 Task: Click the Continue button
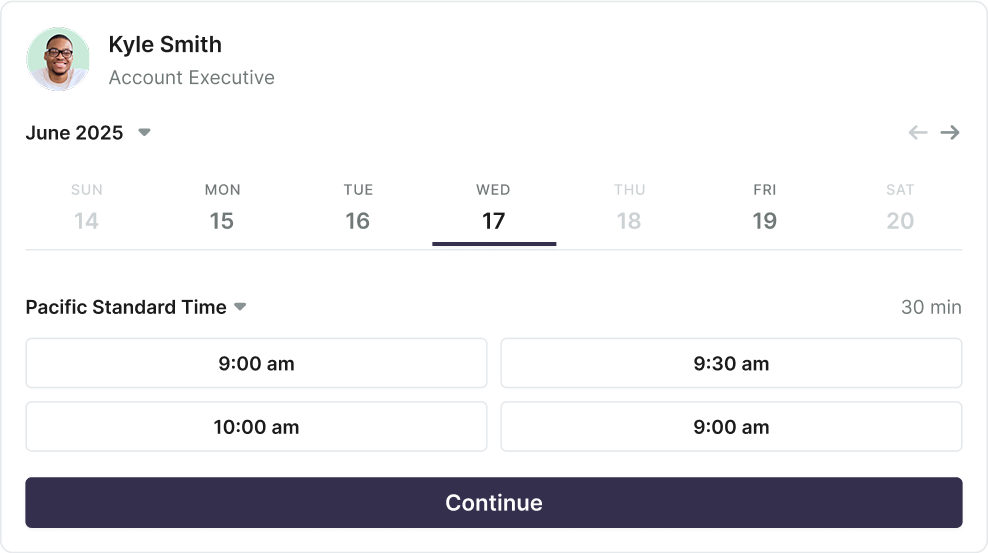click(x=494, y=503)
